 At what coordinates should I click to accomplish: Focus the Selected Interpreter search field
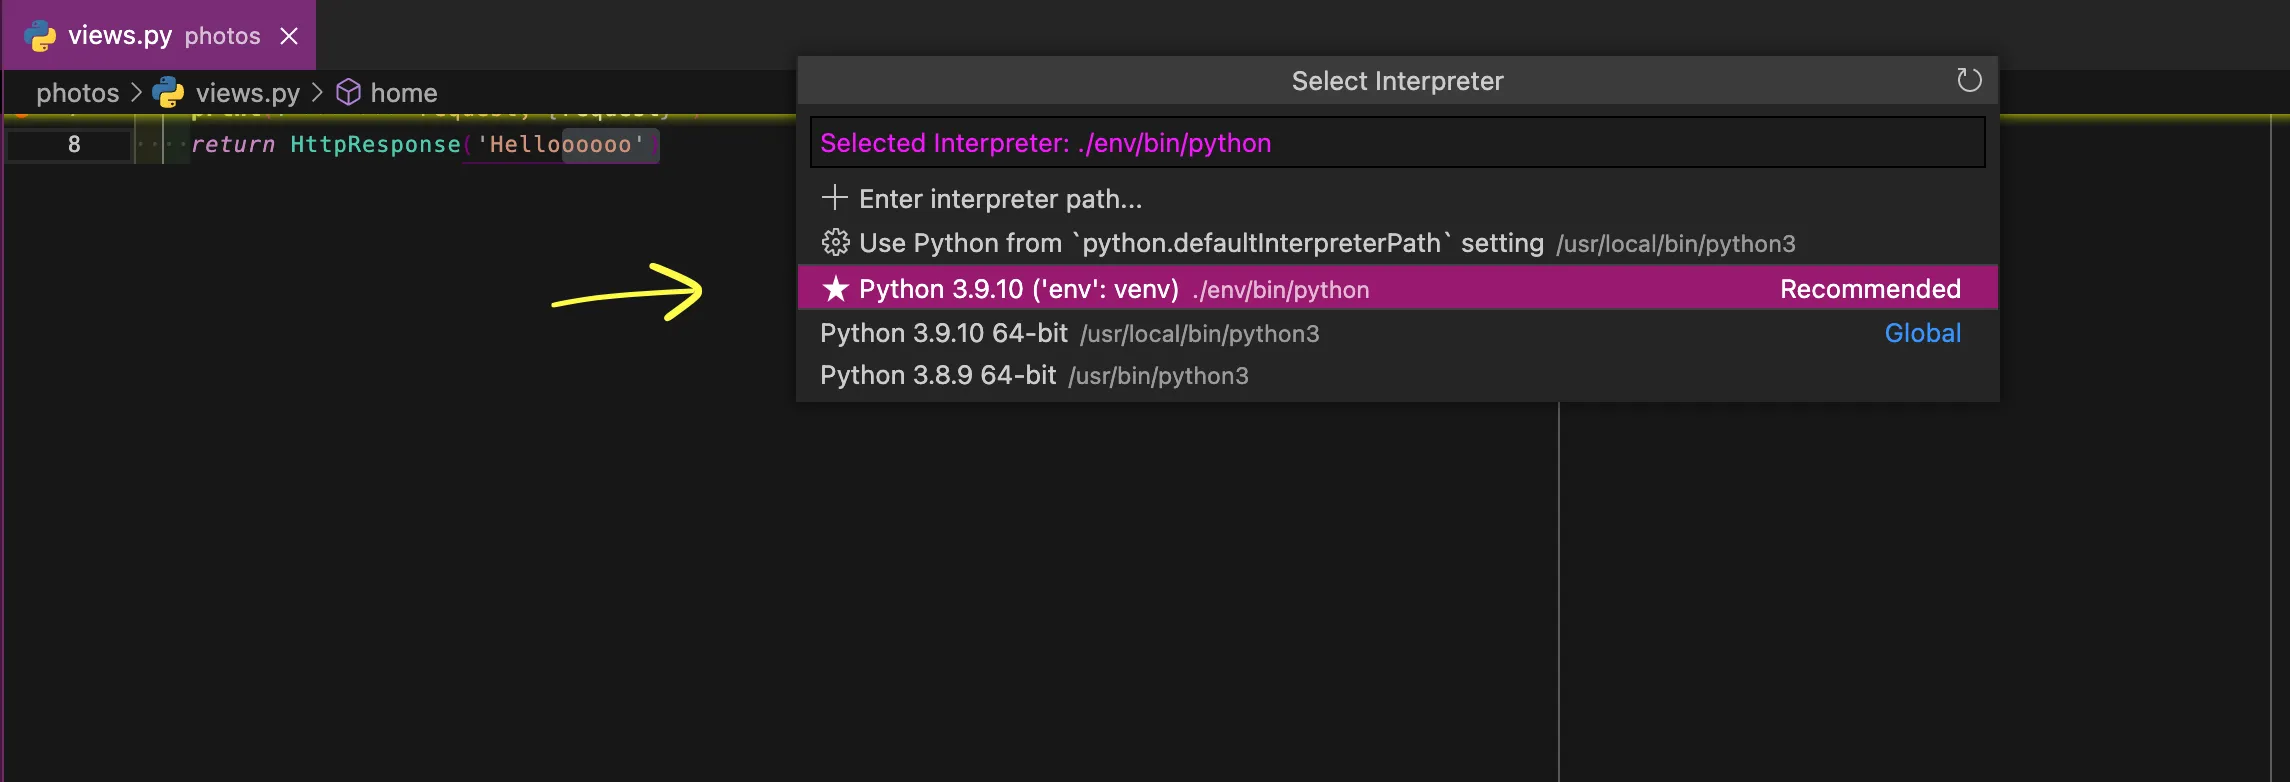[1397, 143]
